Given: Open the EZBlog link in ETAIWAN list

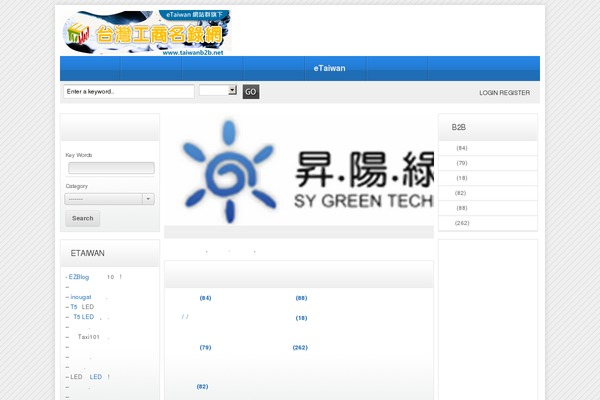Looking at the screenshot, I should click(79, 277).
